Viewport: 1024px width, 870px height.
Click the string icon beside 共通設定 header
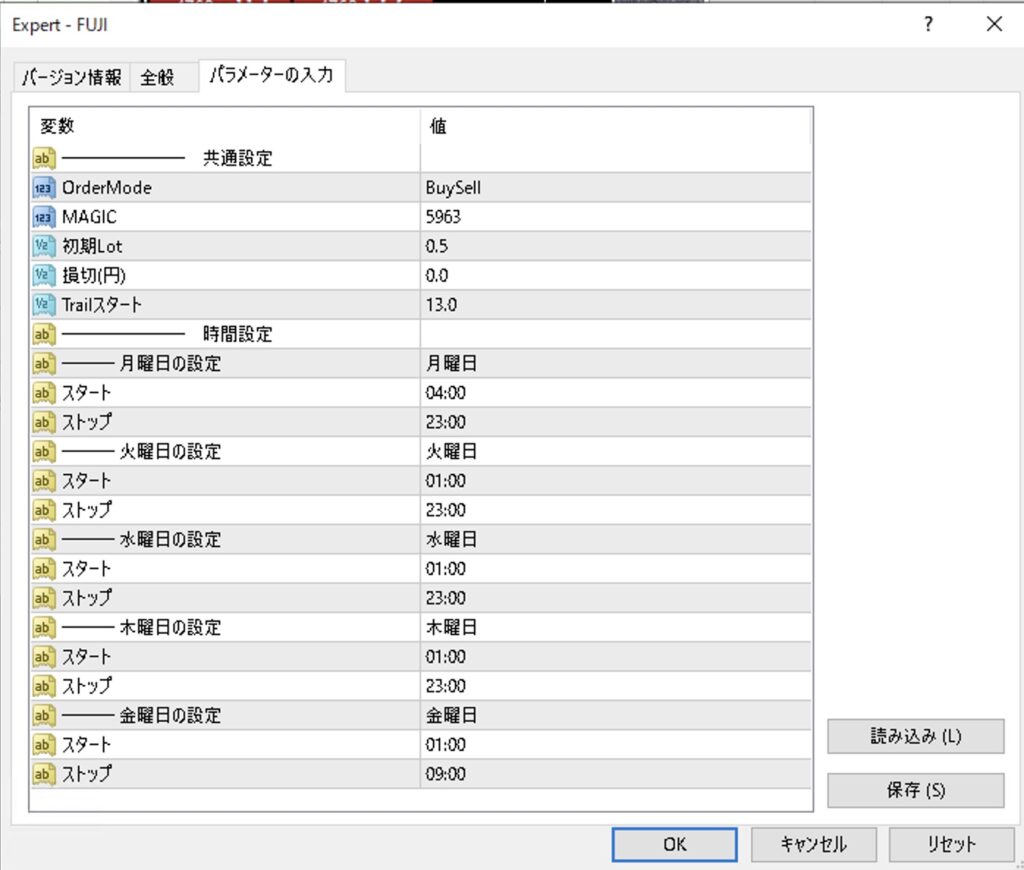click(x=43, y=158)
